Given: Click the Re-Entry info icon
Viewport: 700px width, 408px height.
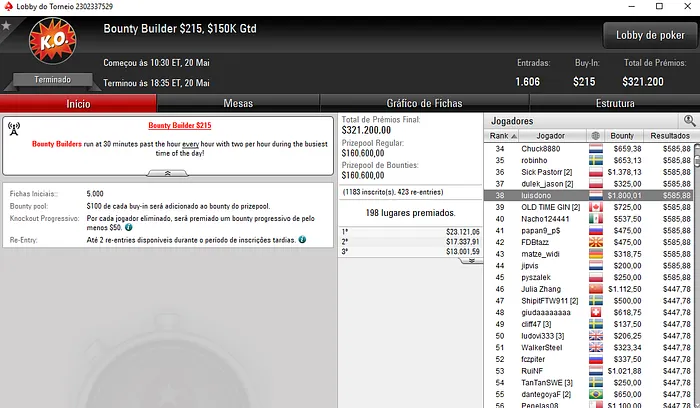Looking at the screenshot, I should 302,240.
